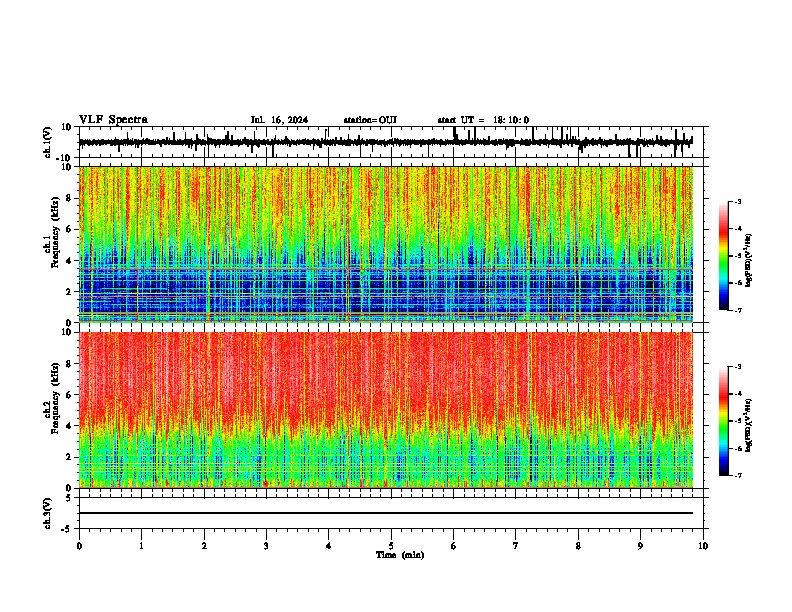792x612 pixels.
Task: Click the ch.1 voltage waveform trace
Action: (385, 142)
